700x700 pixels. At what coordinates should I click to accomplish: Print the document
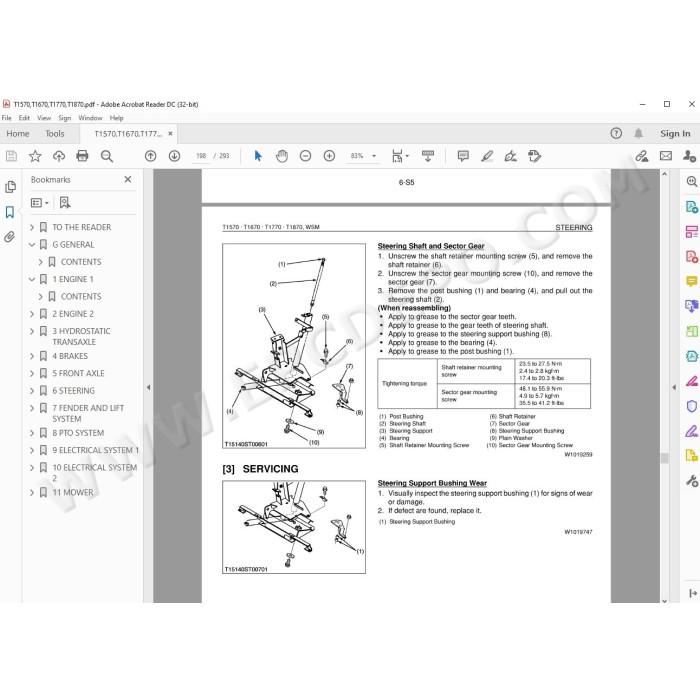pos(82,156)
